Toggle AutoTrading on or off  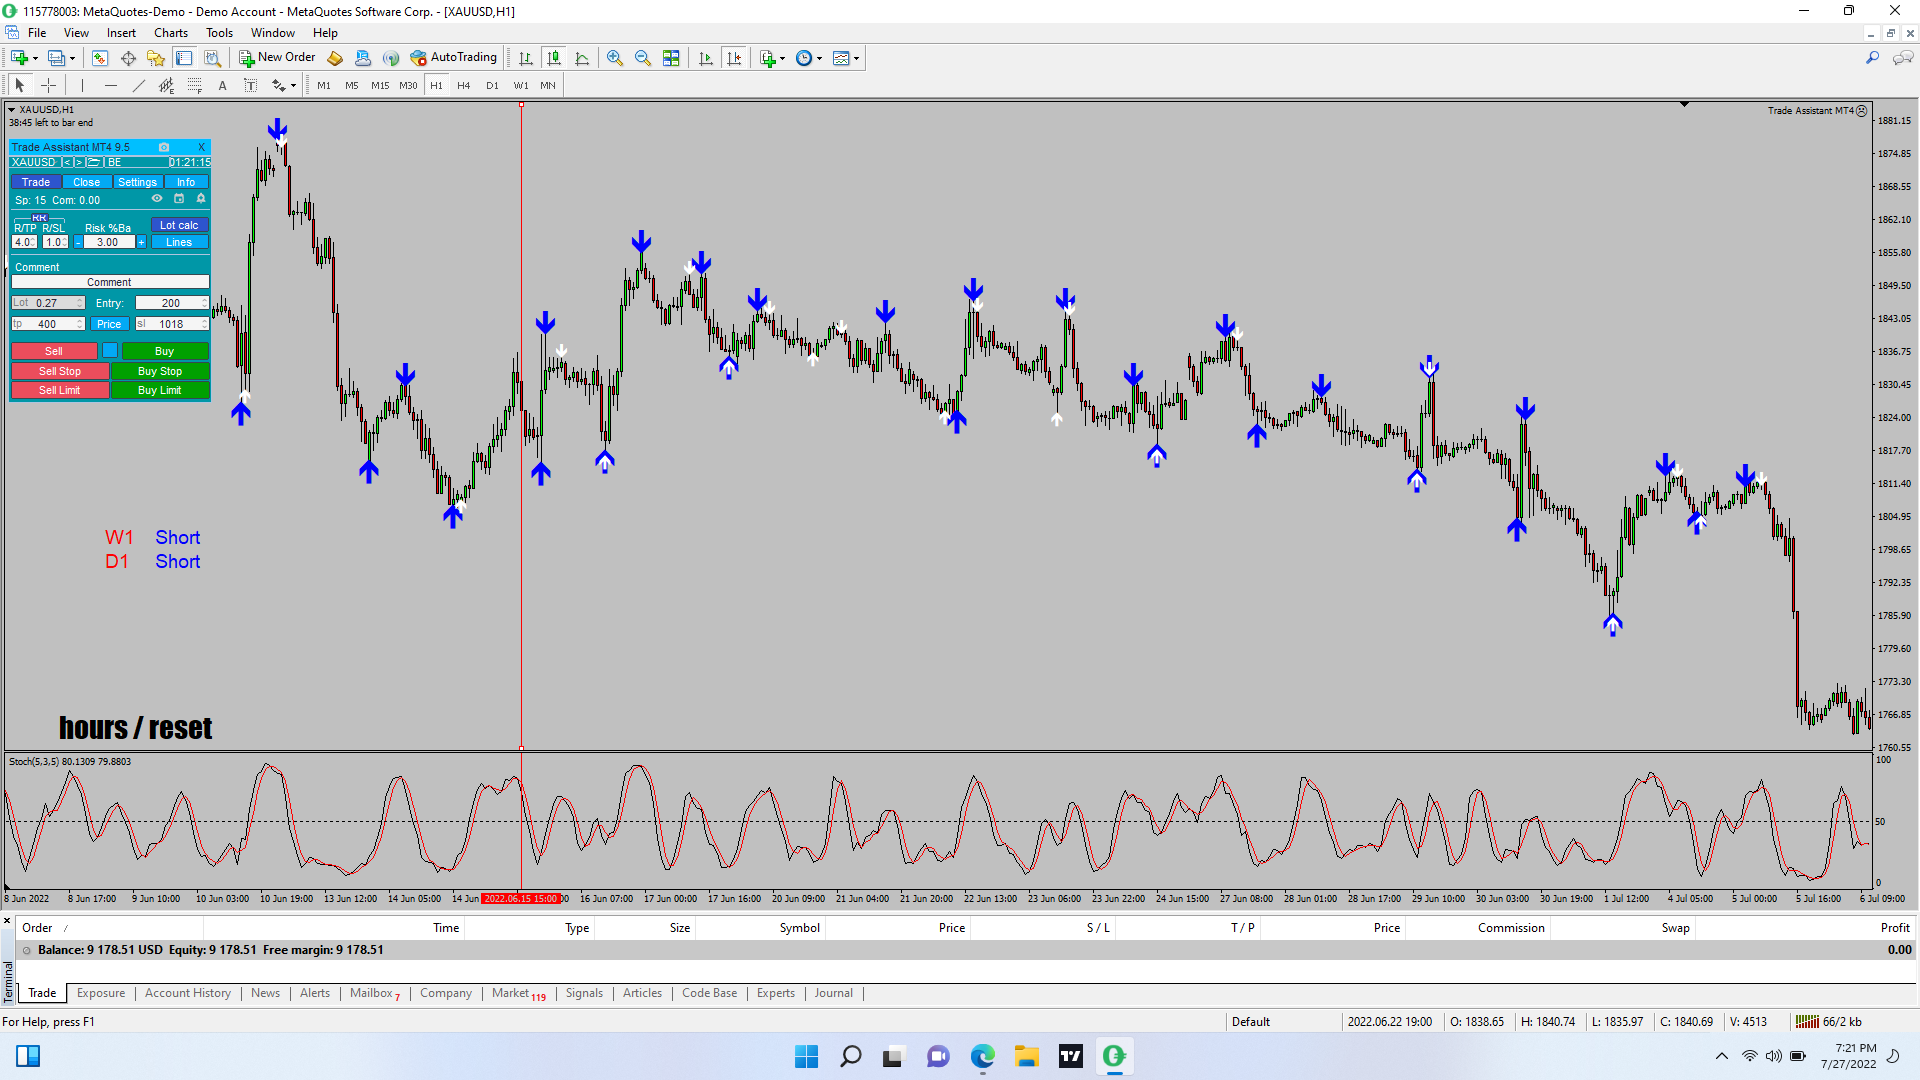453,58
